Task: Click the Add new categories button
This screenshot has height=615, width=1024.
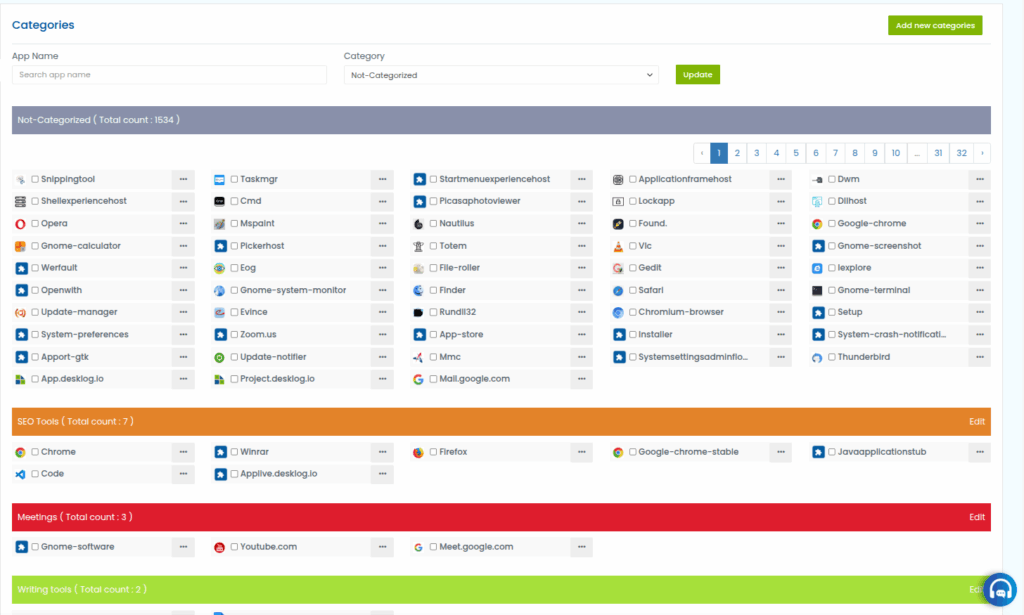Action: point(934,25)
